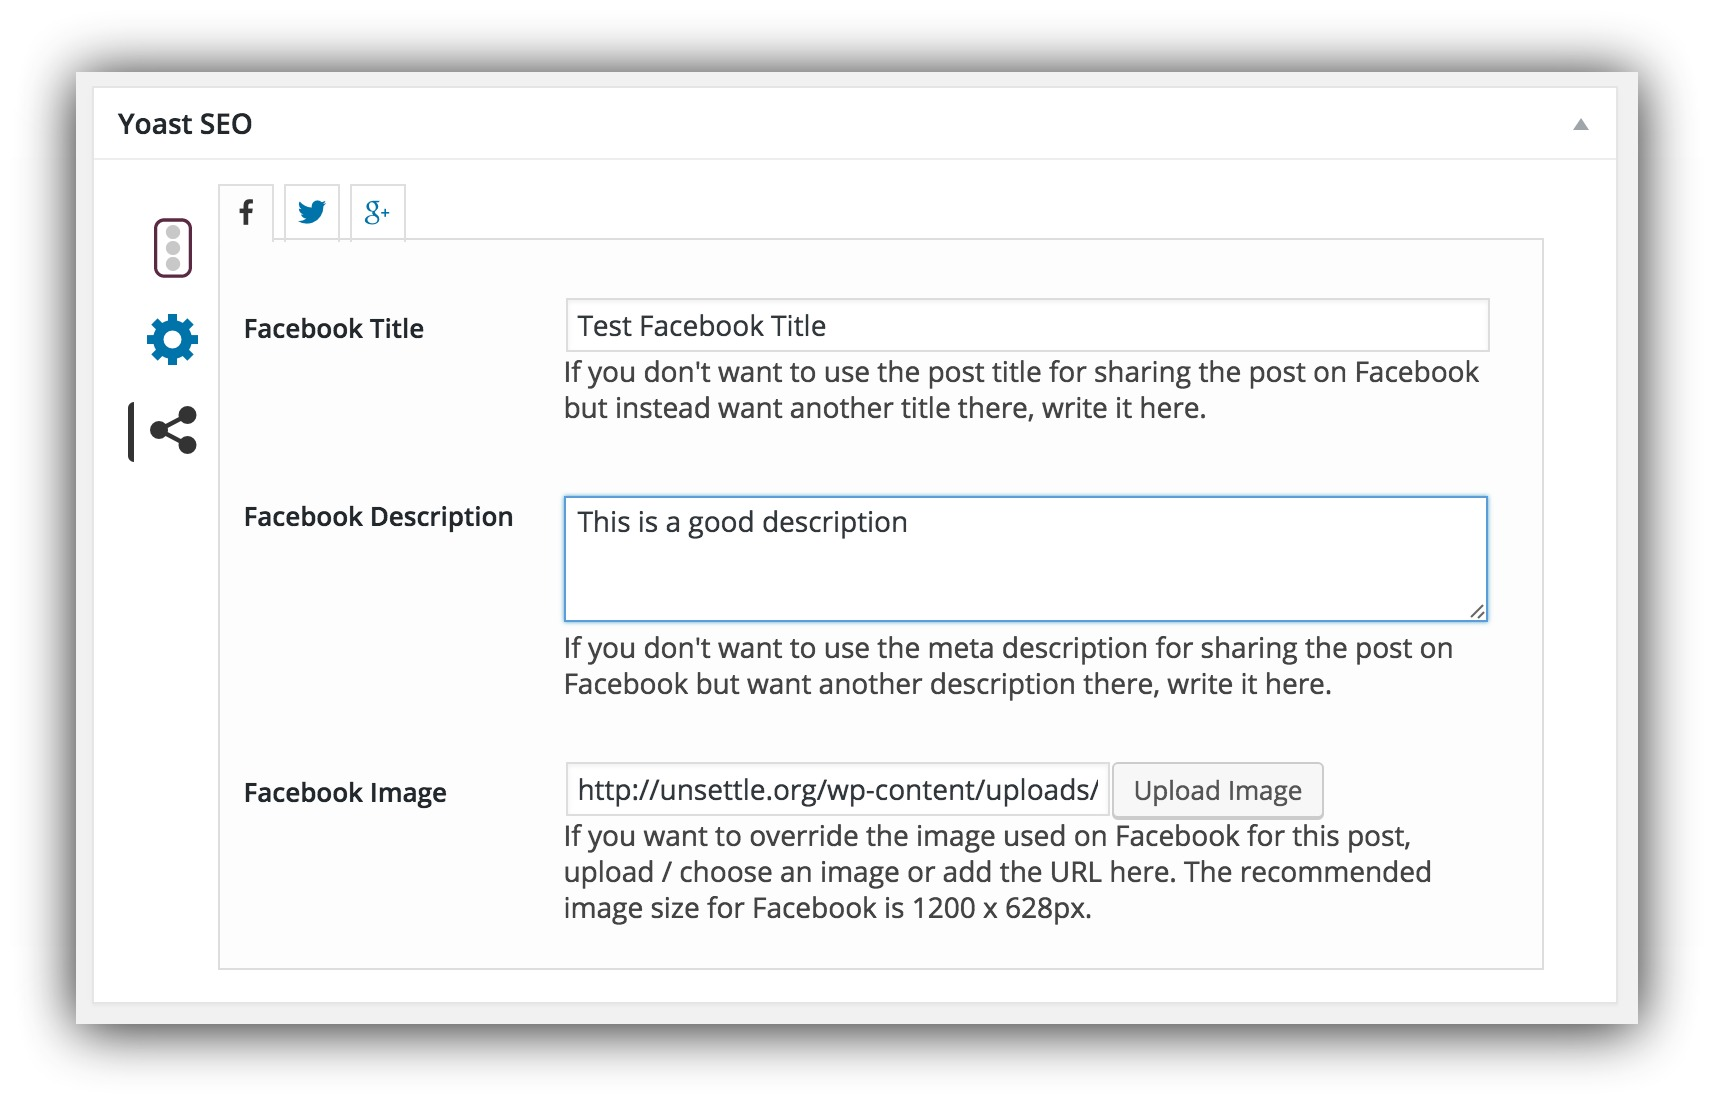Switch to the Twitter tab

pyautogui.click(x=312, y=212)
